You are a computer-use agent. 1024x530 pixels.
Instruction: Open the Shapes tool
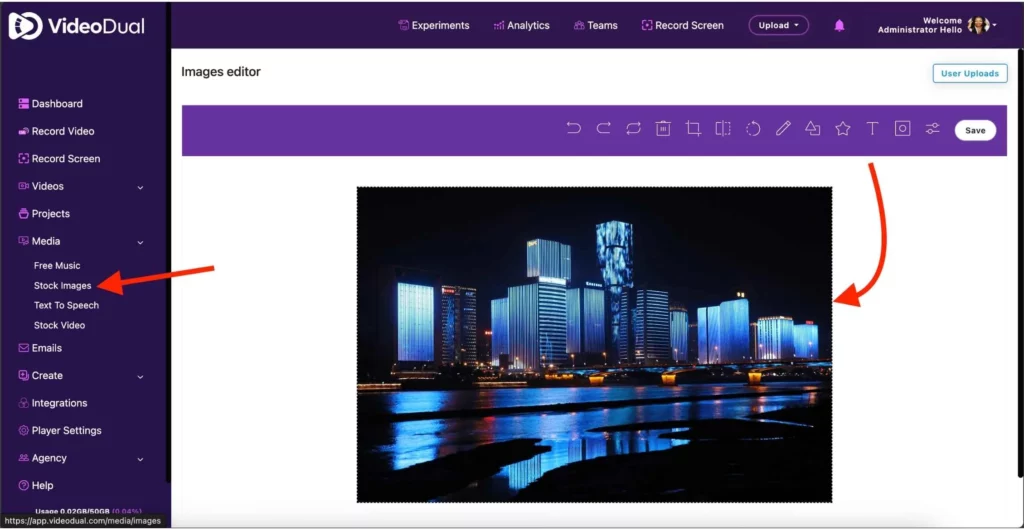click(812, 129)
